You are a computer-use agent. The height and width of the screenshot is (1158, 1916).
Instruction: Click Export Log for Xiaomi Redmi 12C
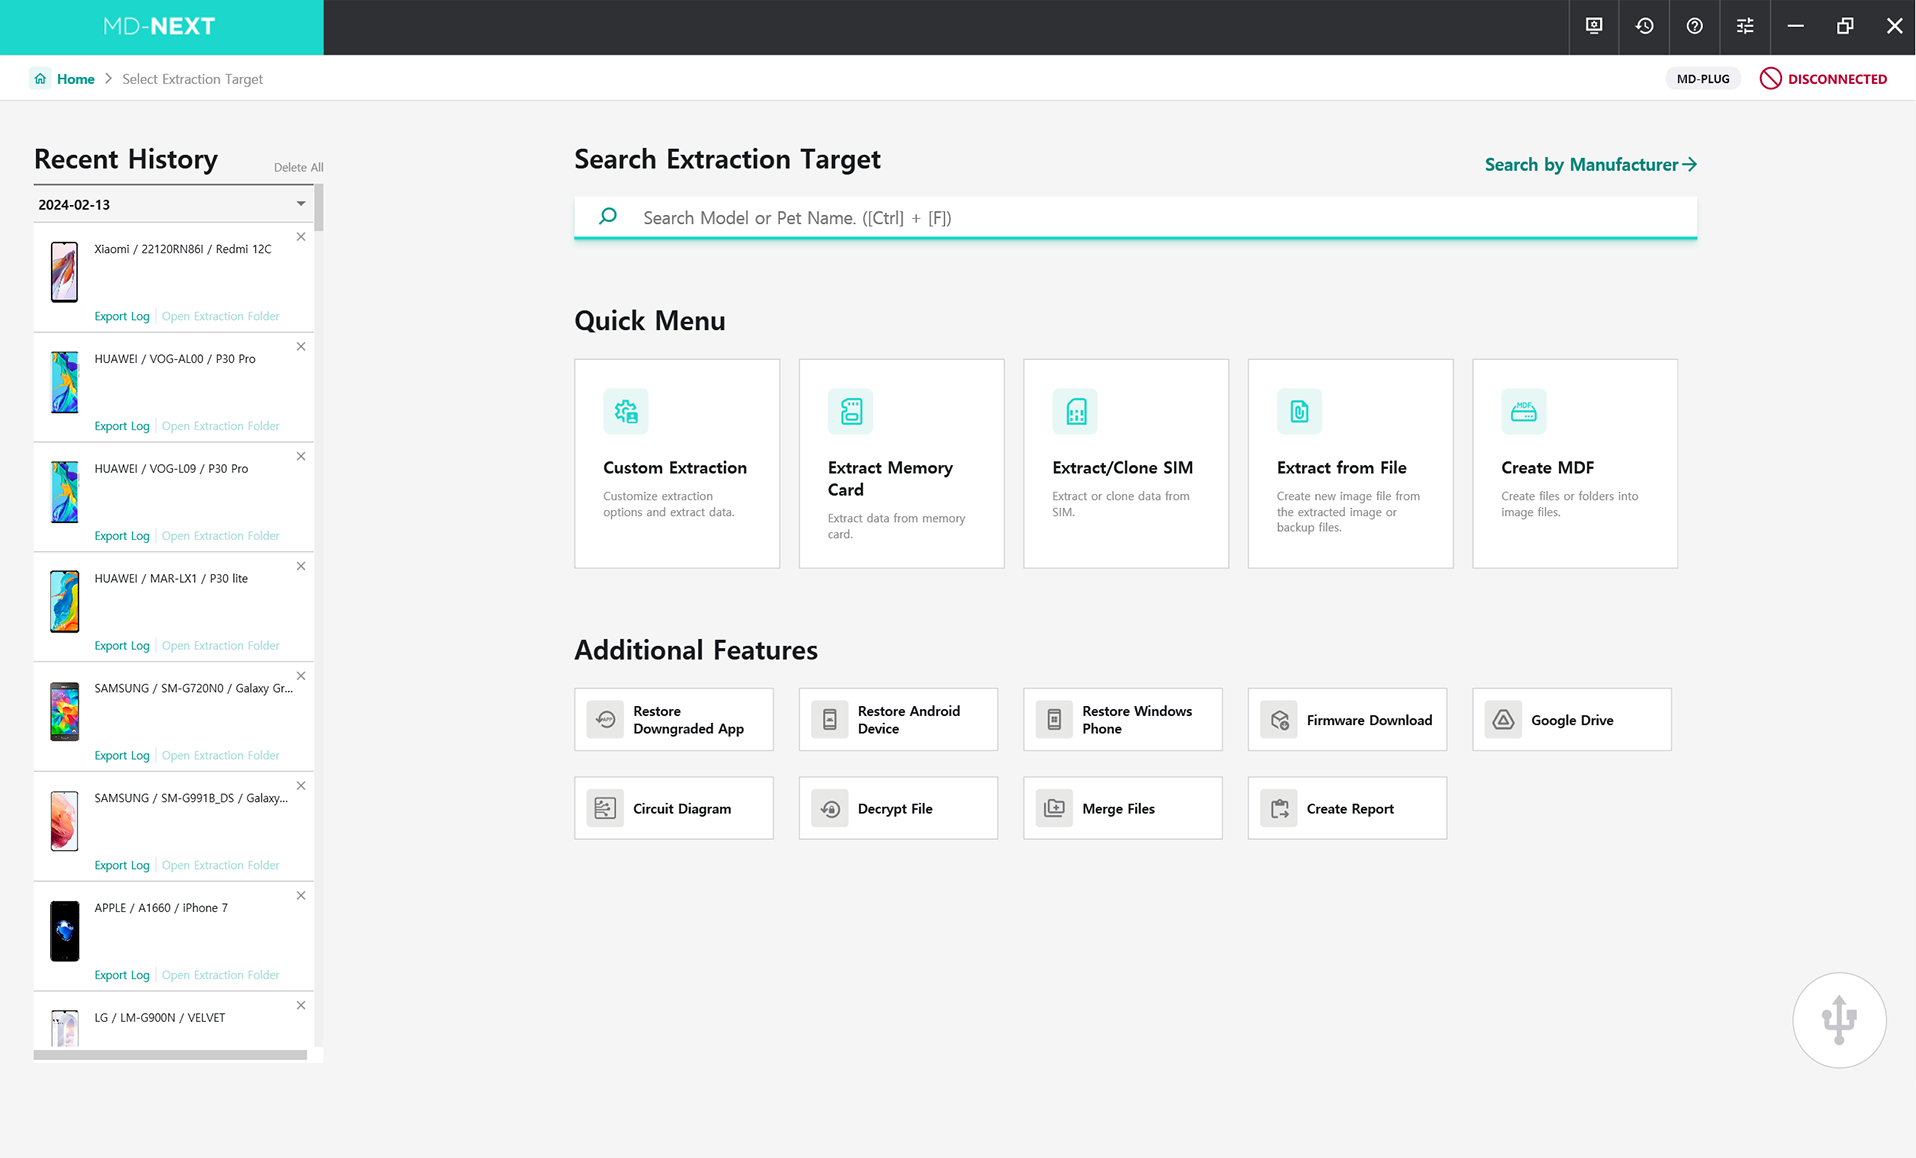122,316
